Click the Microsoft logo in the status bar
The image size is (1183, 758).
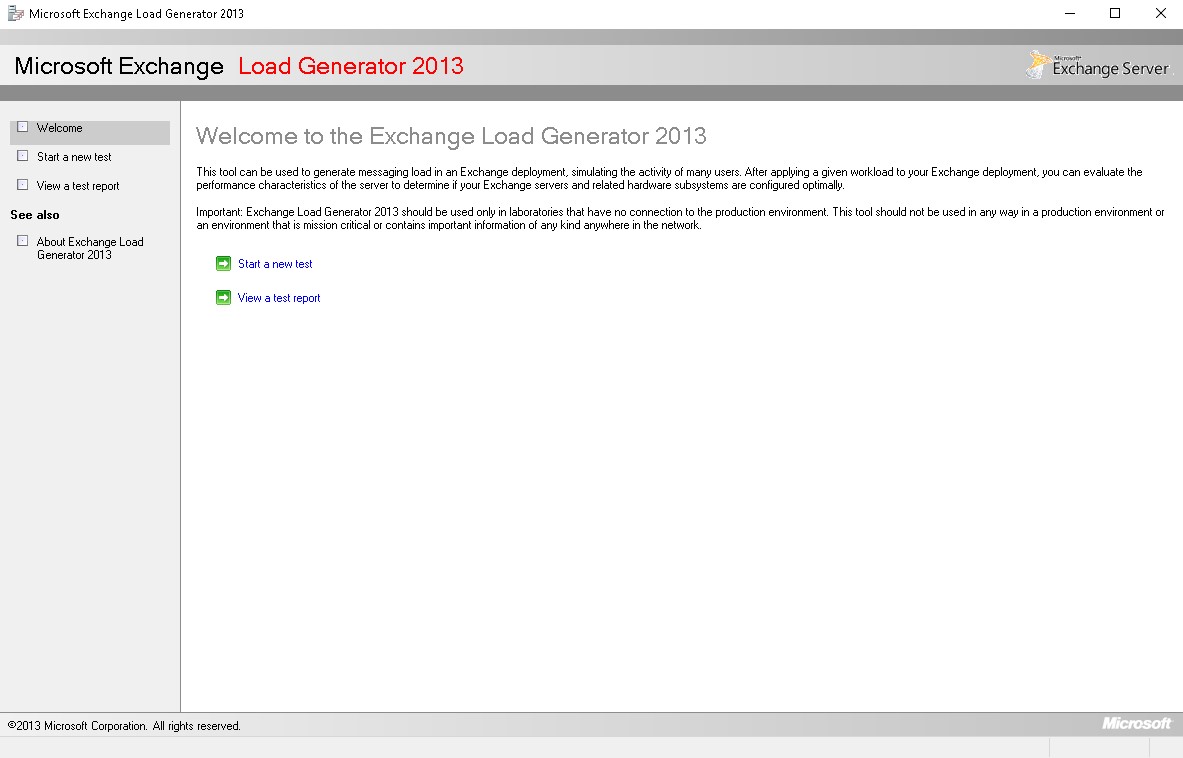pyautogui.click(x=1138, y=723)
